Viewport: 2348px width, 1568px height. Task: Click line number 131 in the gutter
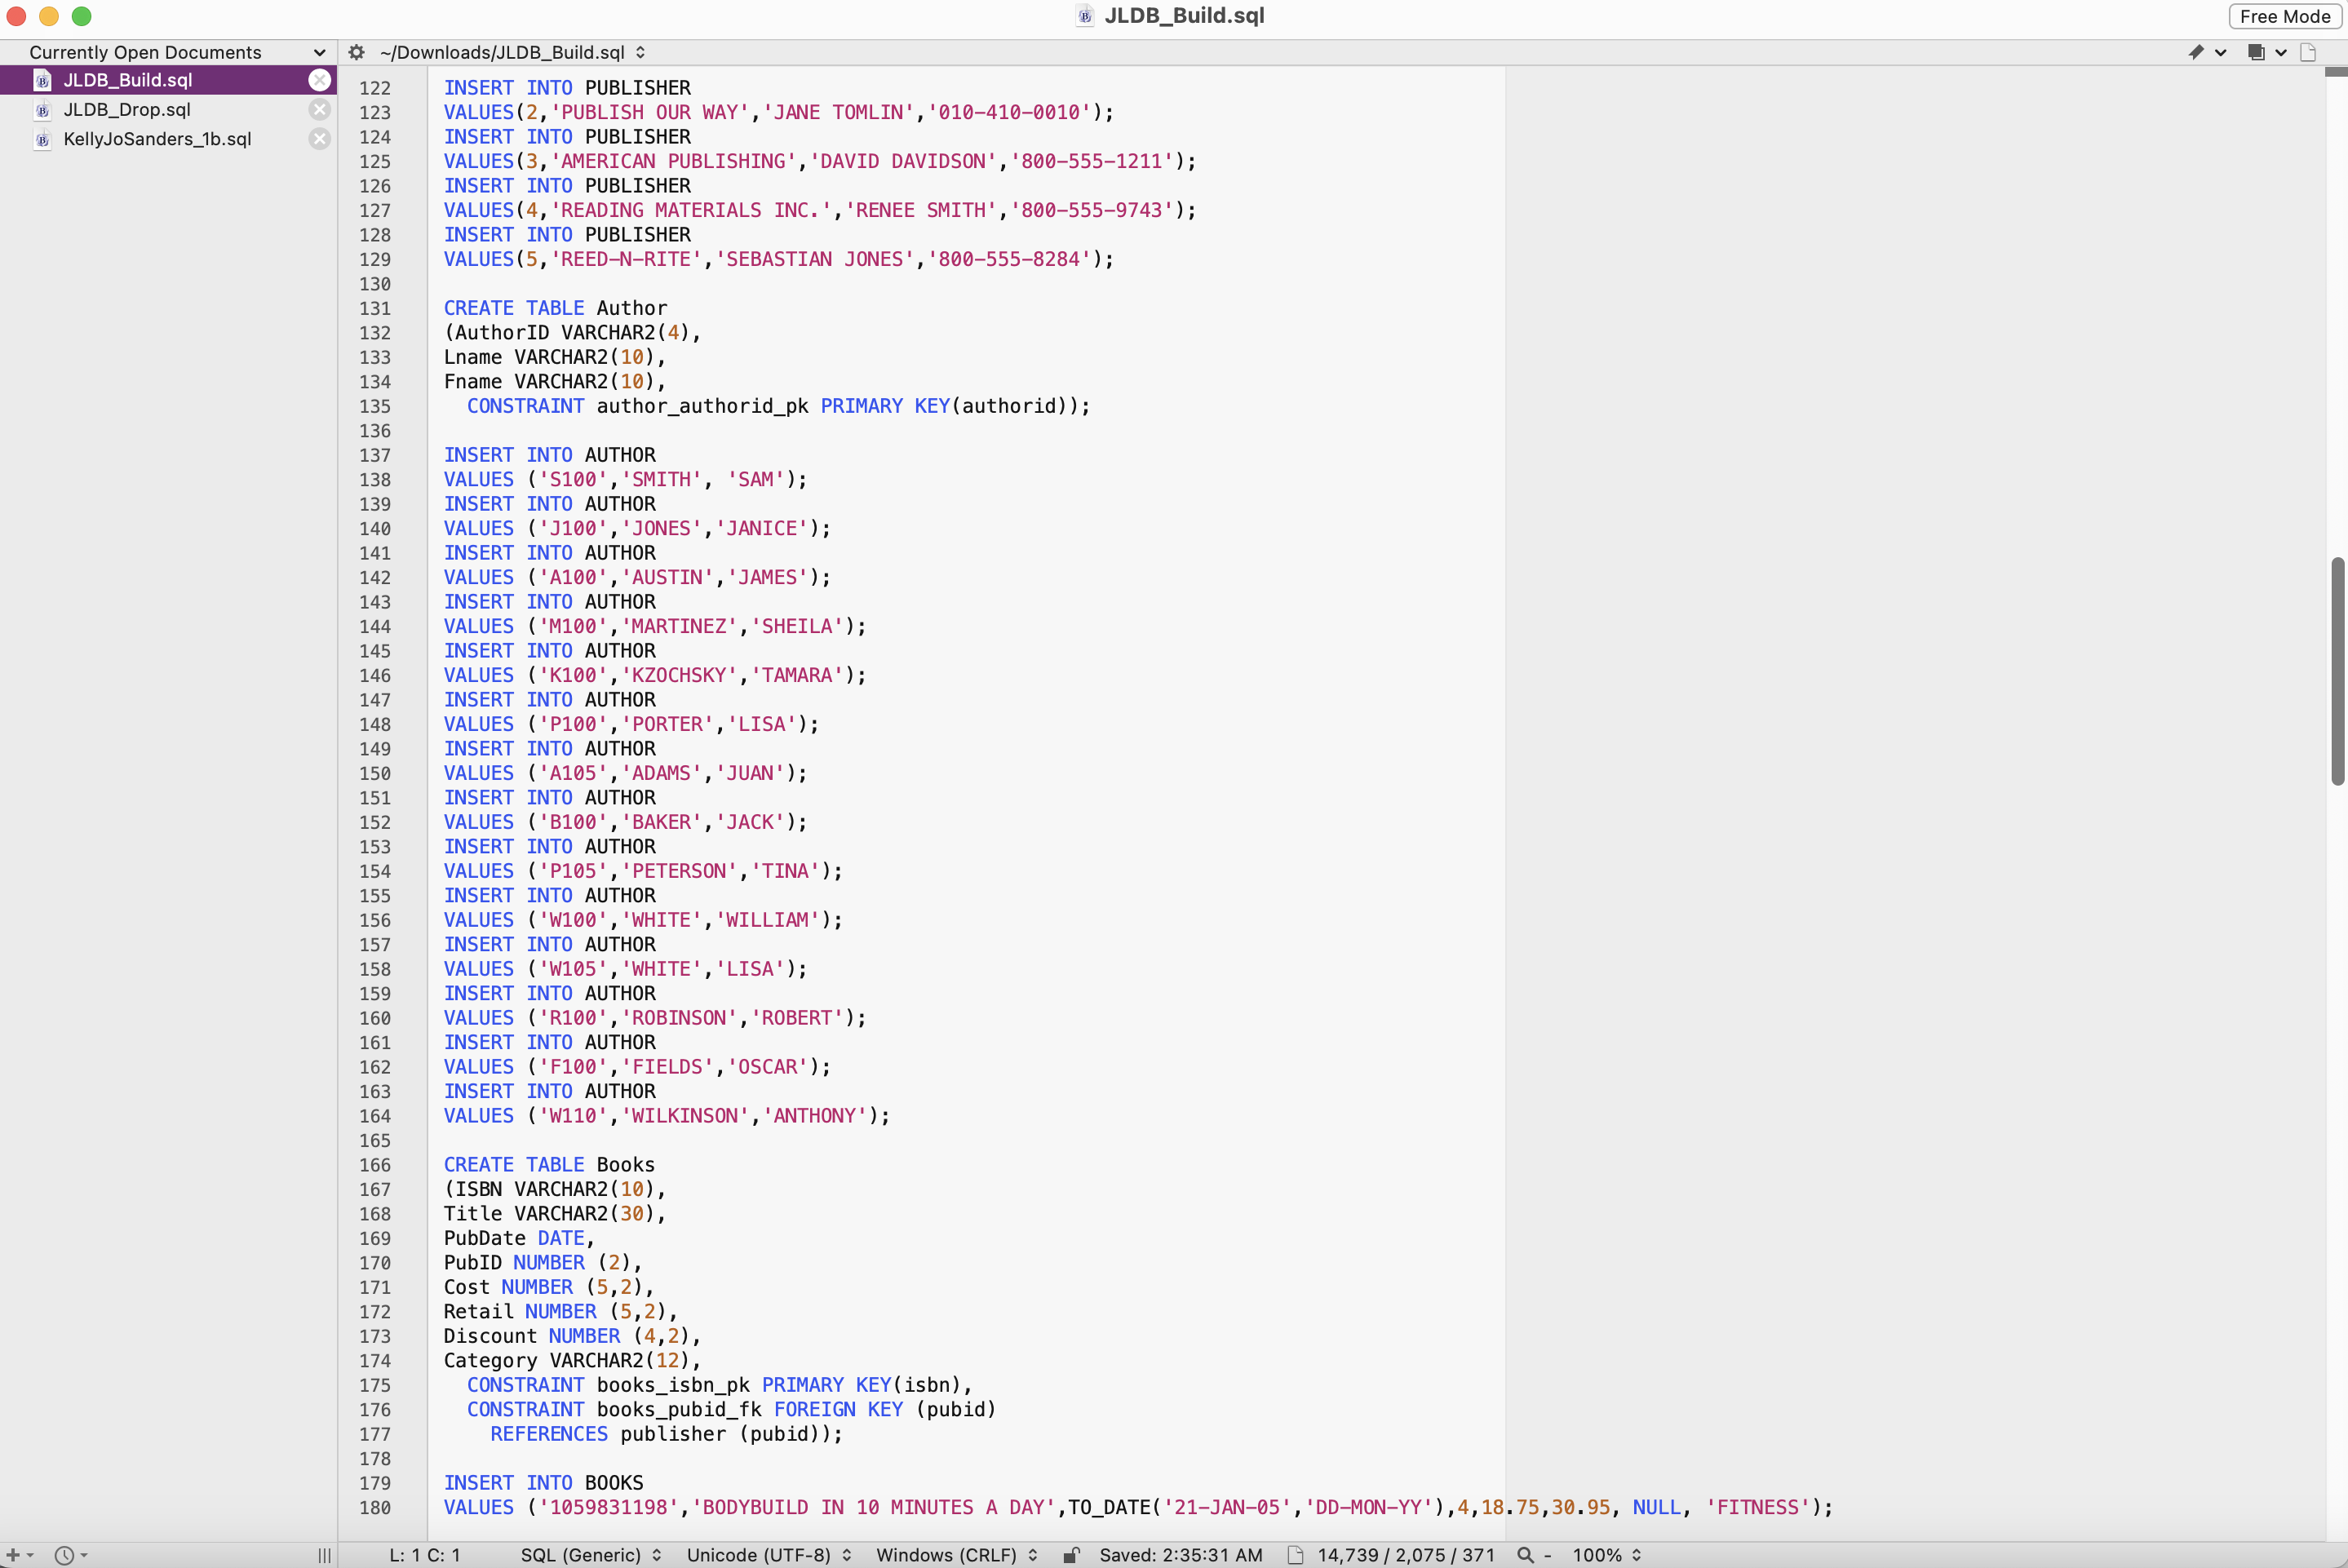pos(375,308)
